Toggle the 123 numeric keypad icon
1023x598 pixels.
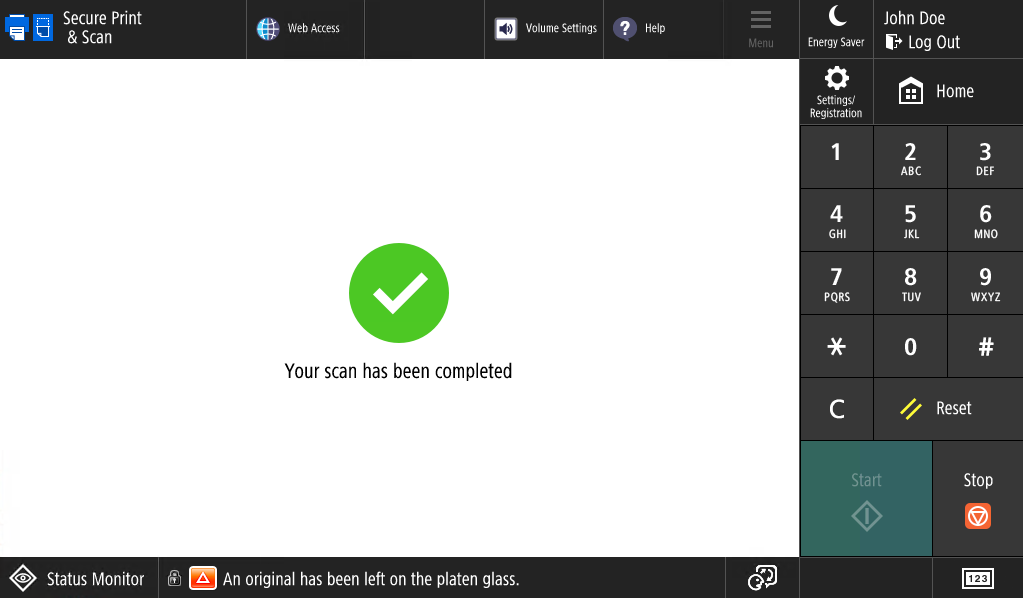point(977,578)
